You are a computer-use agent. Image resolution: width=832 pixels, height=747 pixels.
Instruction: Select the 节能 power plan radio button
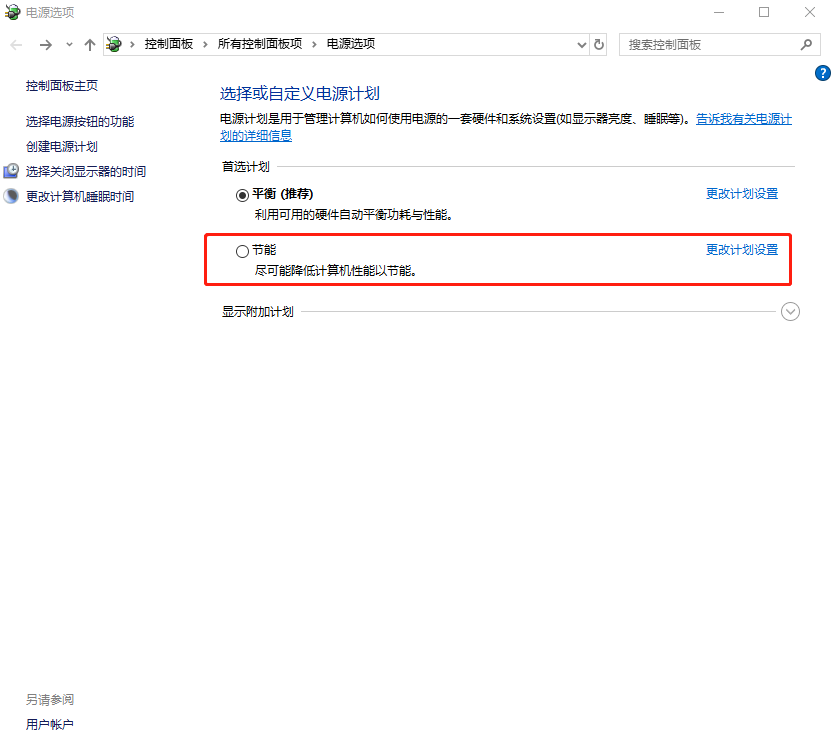[242, 252]
